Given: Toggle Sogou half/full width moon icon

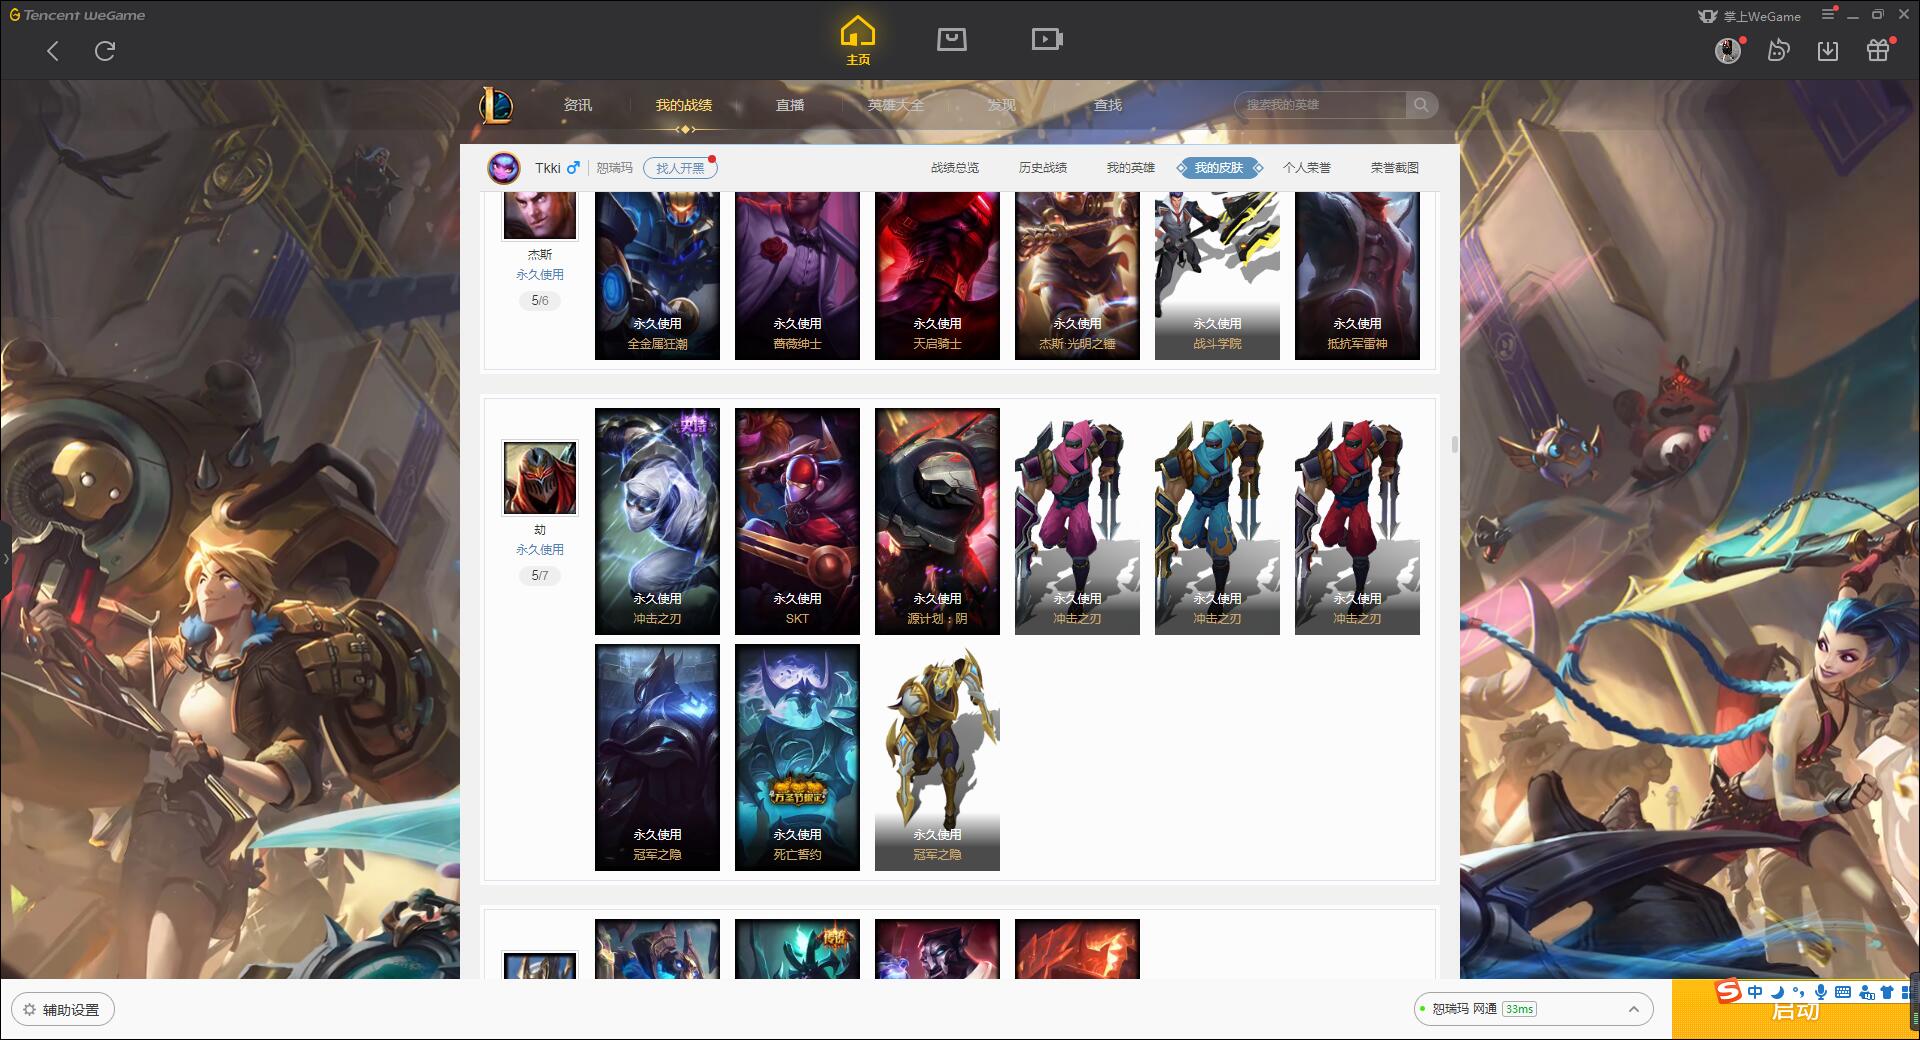Looking at the screenshot, I should click(1777, 992).
